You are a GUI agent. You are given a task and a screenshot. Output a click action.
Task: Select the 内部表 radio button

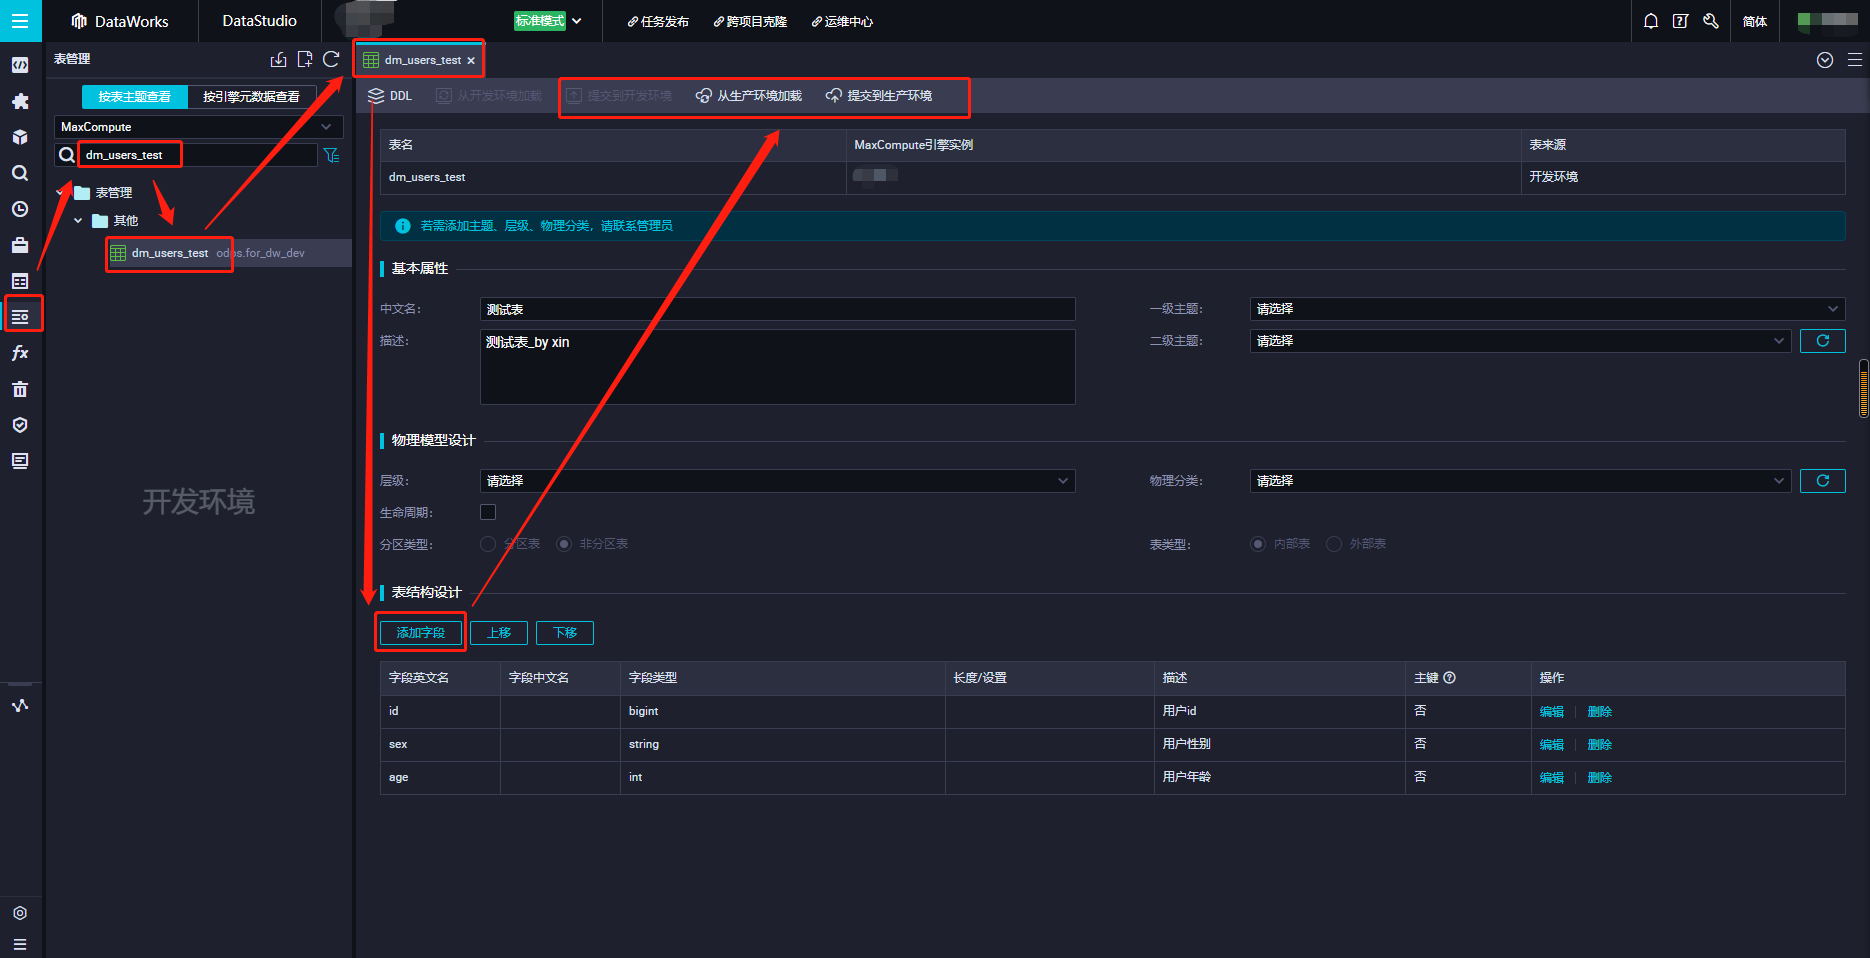(x=1258, y=544)
